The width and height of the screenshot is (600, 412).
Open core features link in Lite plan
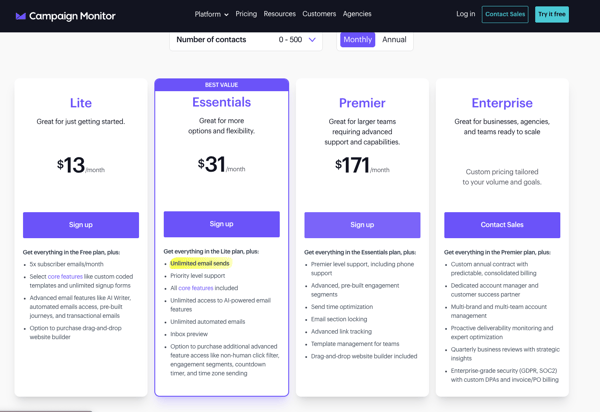(x=65, y=276)
